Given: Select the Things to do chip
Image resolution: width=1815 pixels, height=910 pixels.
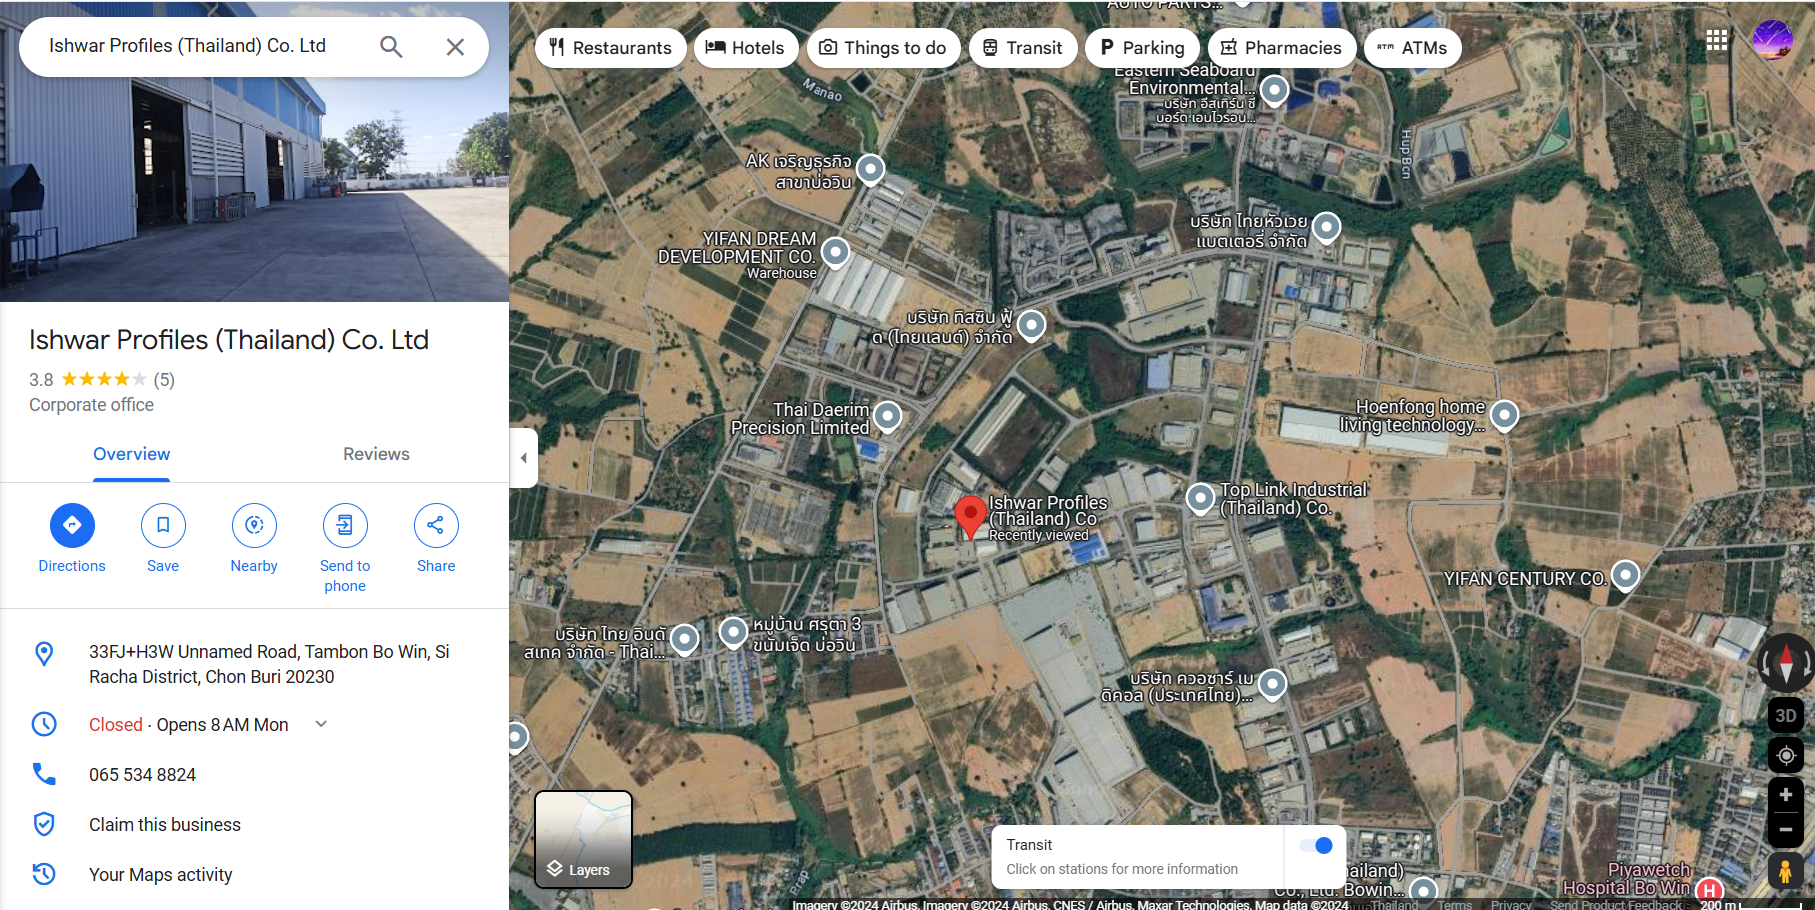Looking at the screenshot, I should point(883,48).
